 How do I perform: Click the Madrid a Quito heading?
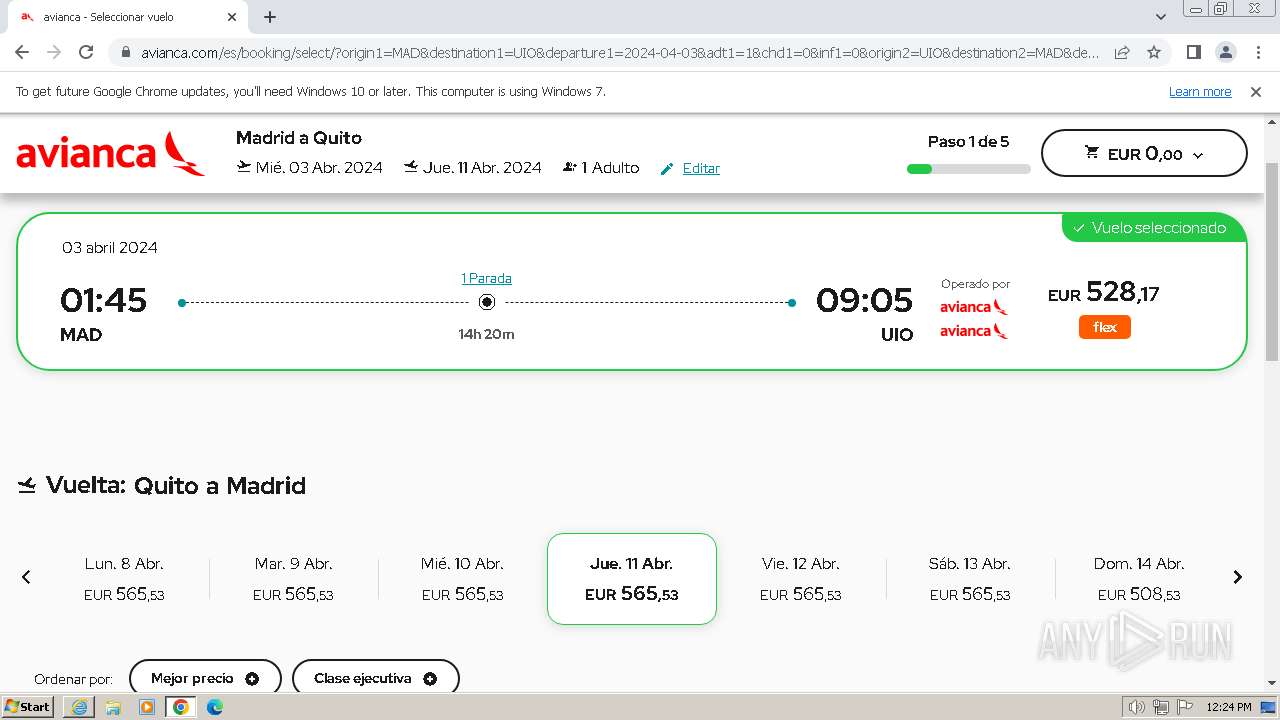(299, 138)
